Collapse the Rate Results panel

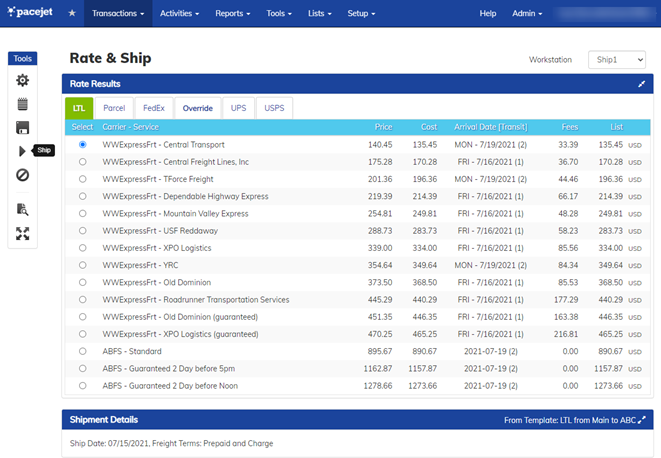click(641, 84)
